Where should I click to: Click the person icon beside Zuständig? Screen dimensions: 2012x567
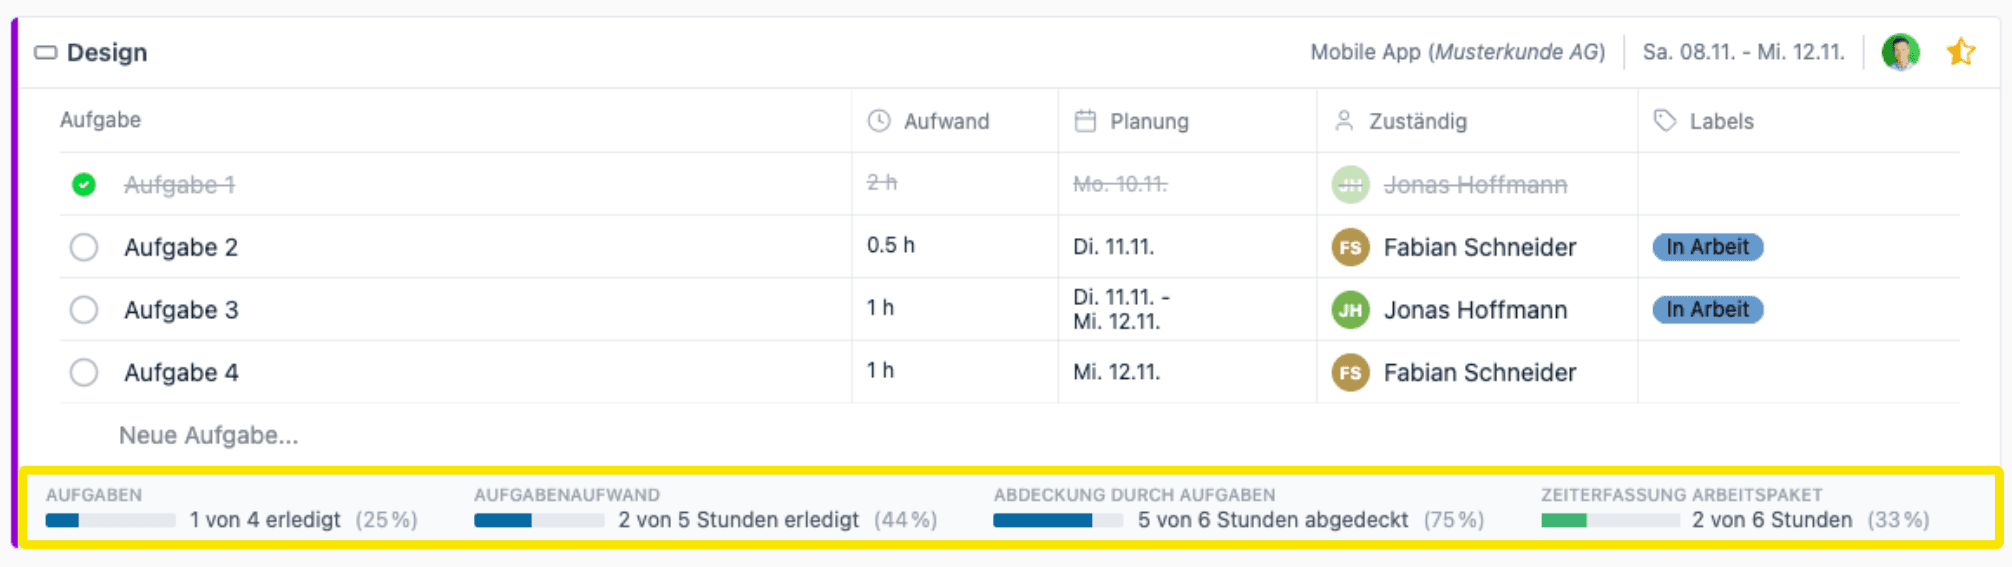[x=1344, y=121]
